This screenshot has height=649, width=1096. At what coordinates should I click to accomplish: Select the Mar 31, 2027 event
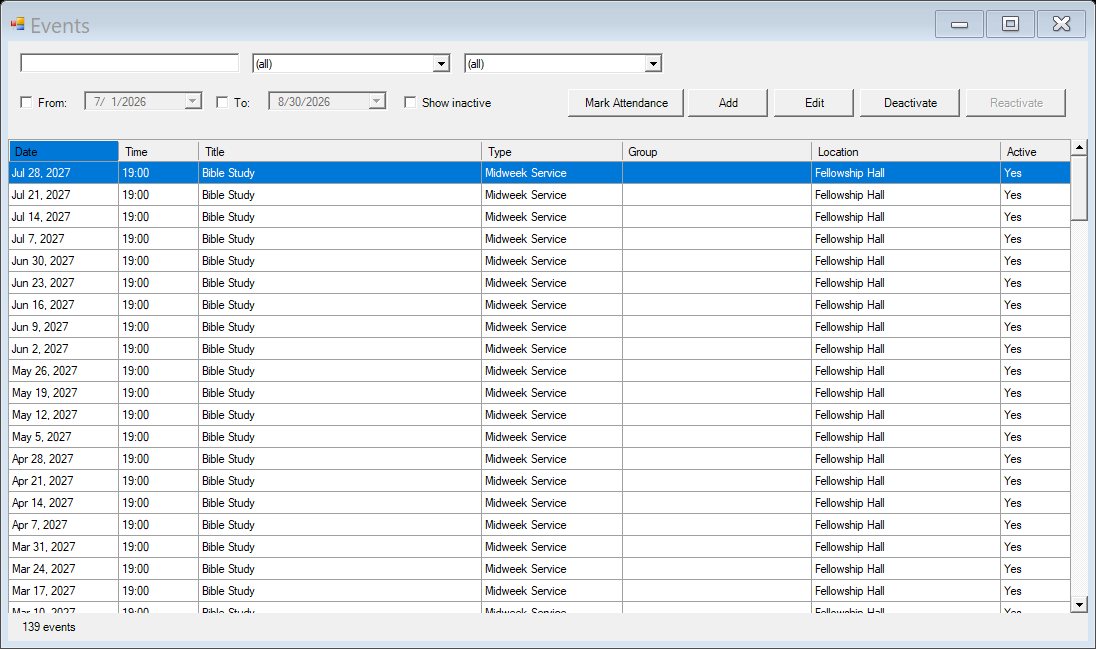(x=539, y=548)
